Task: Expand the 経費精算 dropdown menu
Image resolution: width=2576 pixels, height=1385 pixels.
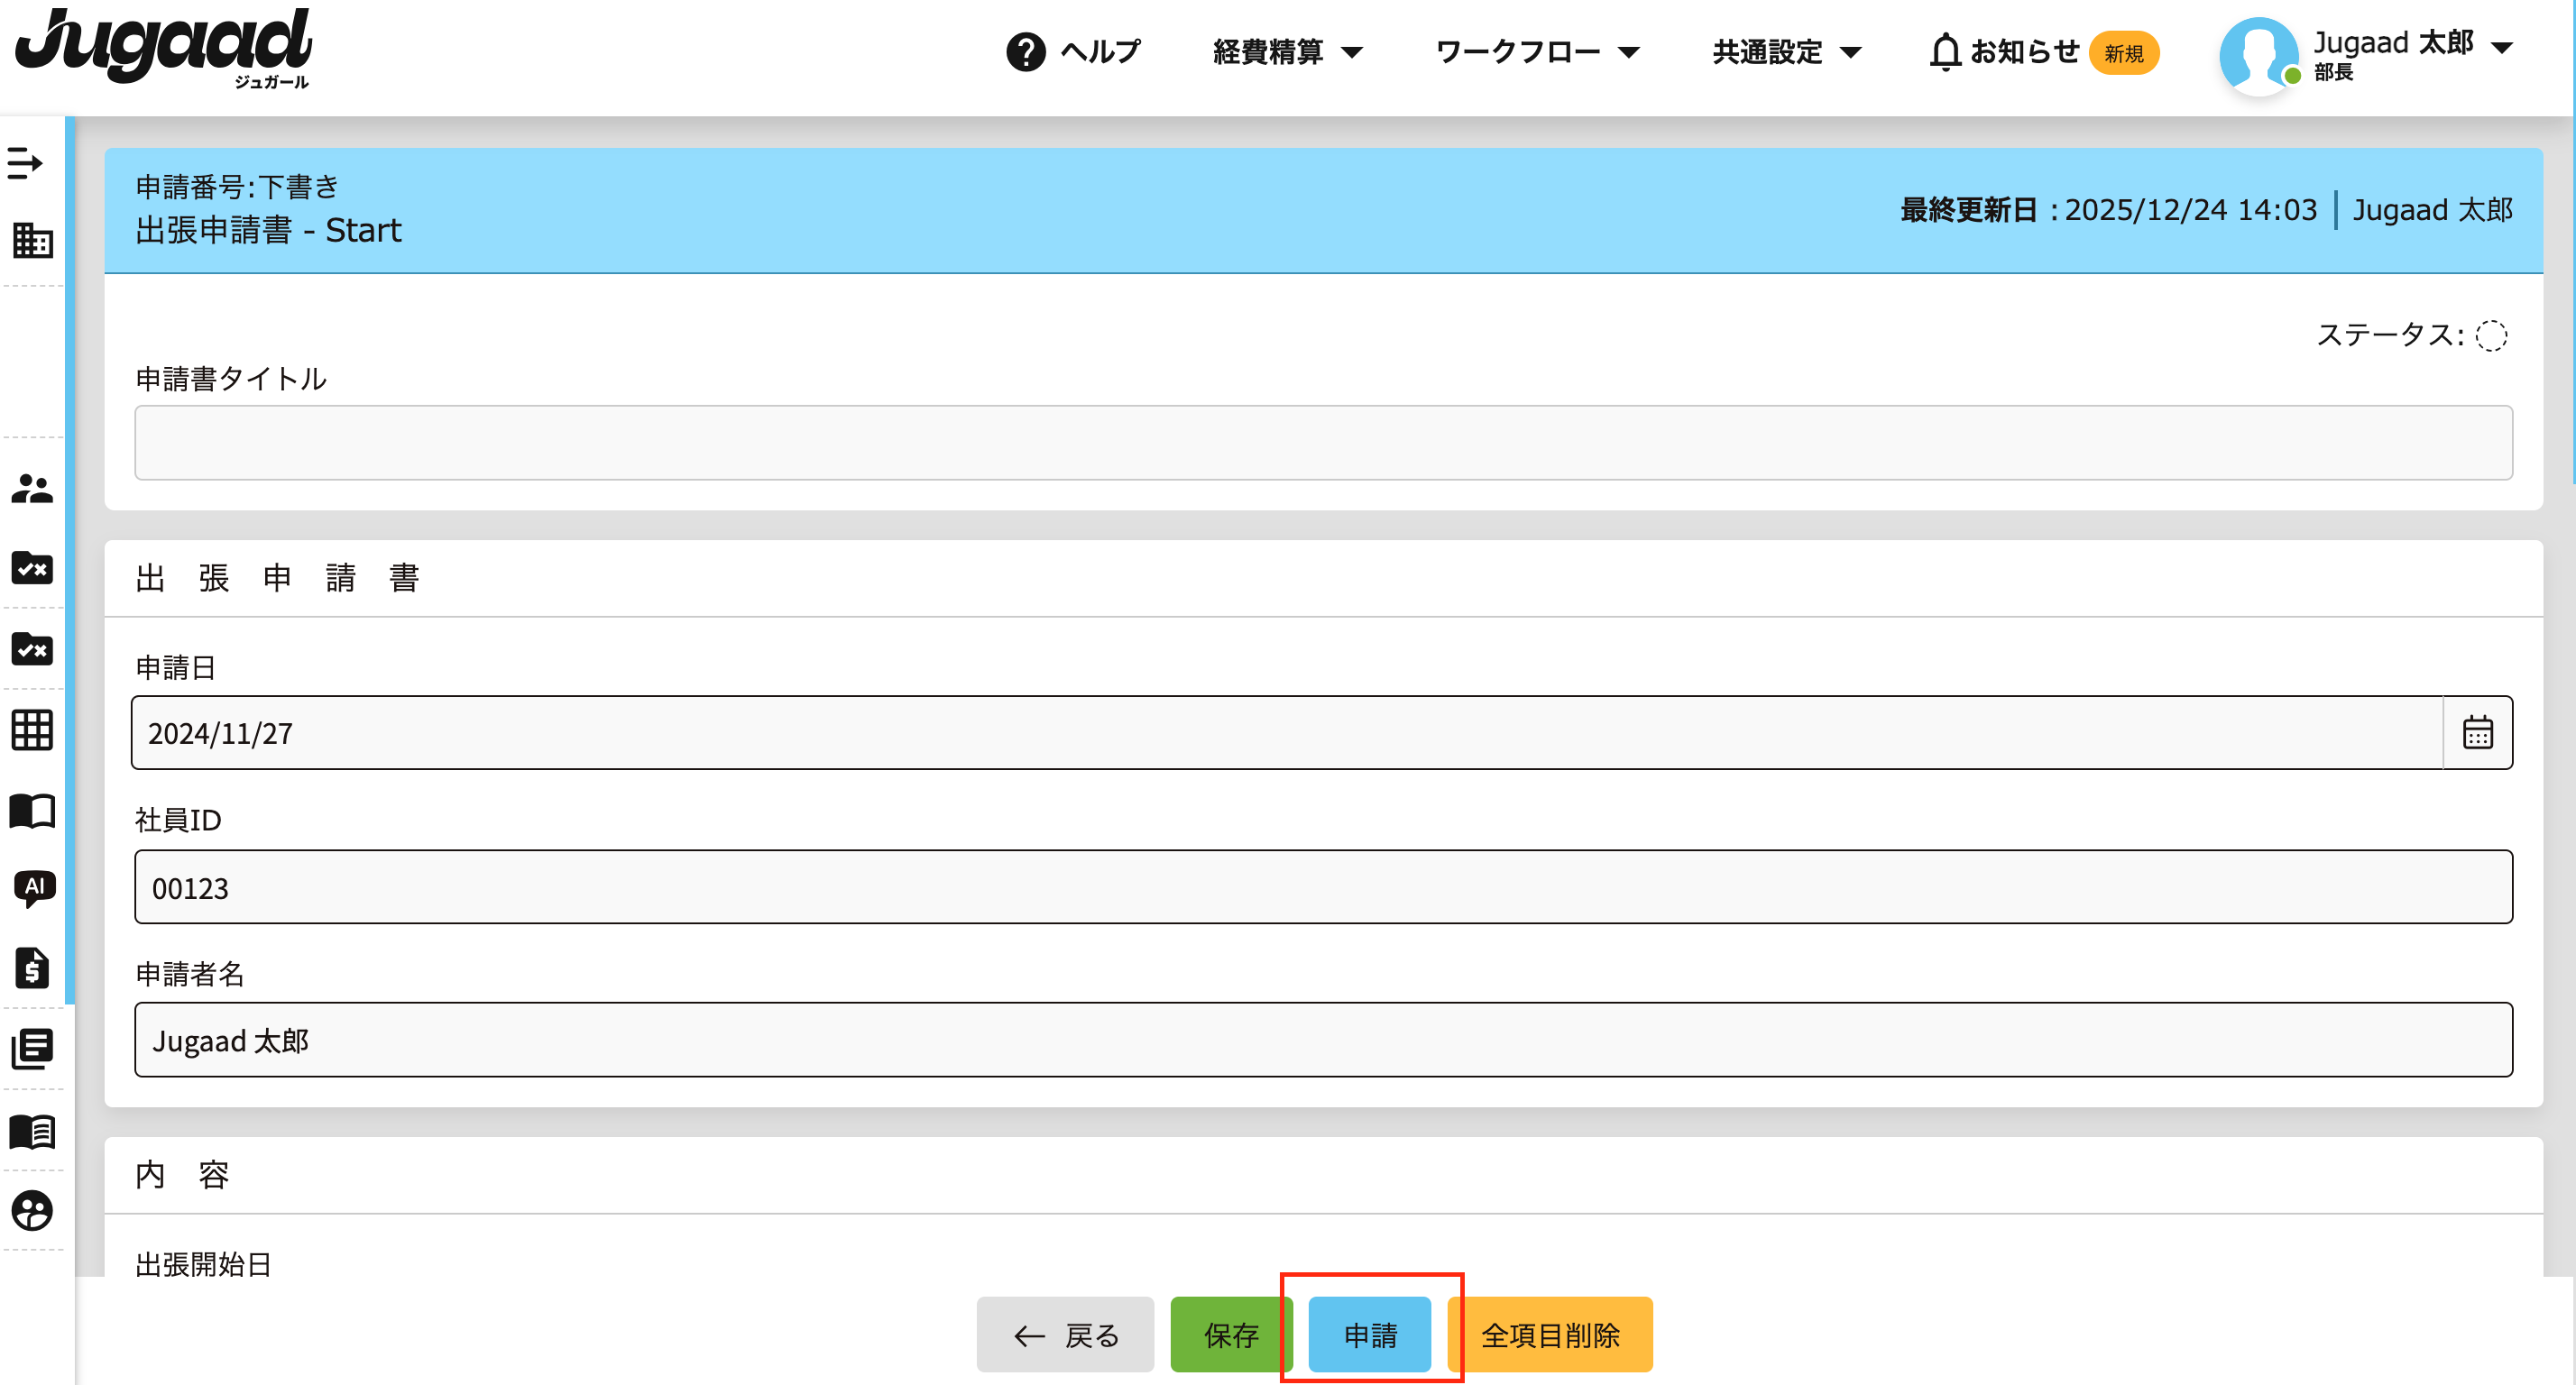Action: pyautogui.click(x=1287, y=52)
